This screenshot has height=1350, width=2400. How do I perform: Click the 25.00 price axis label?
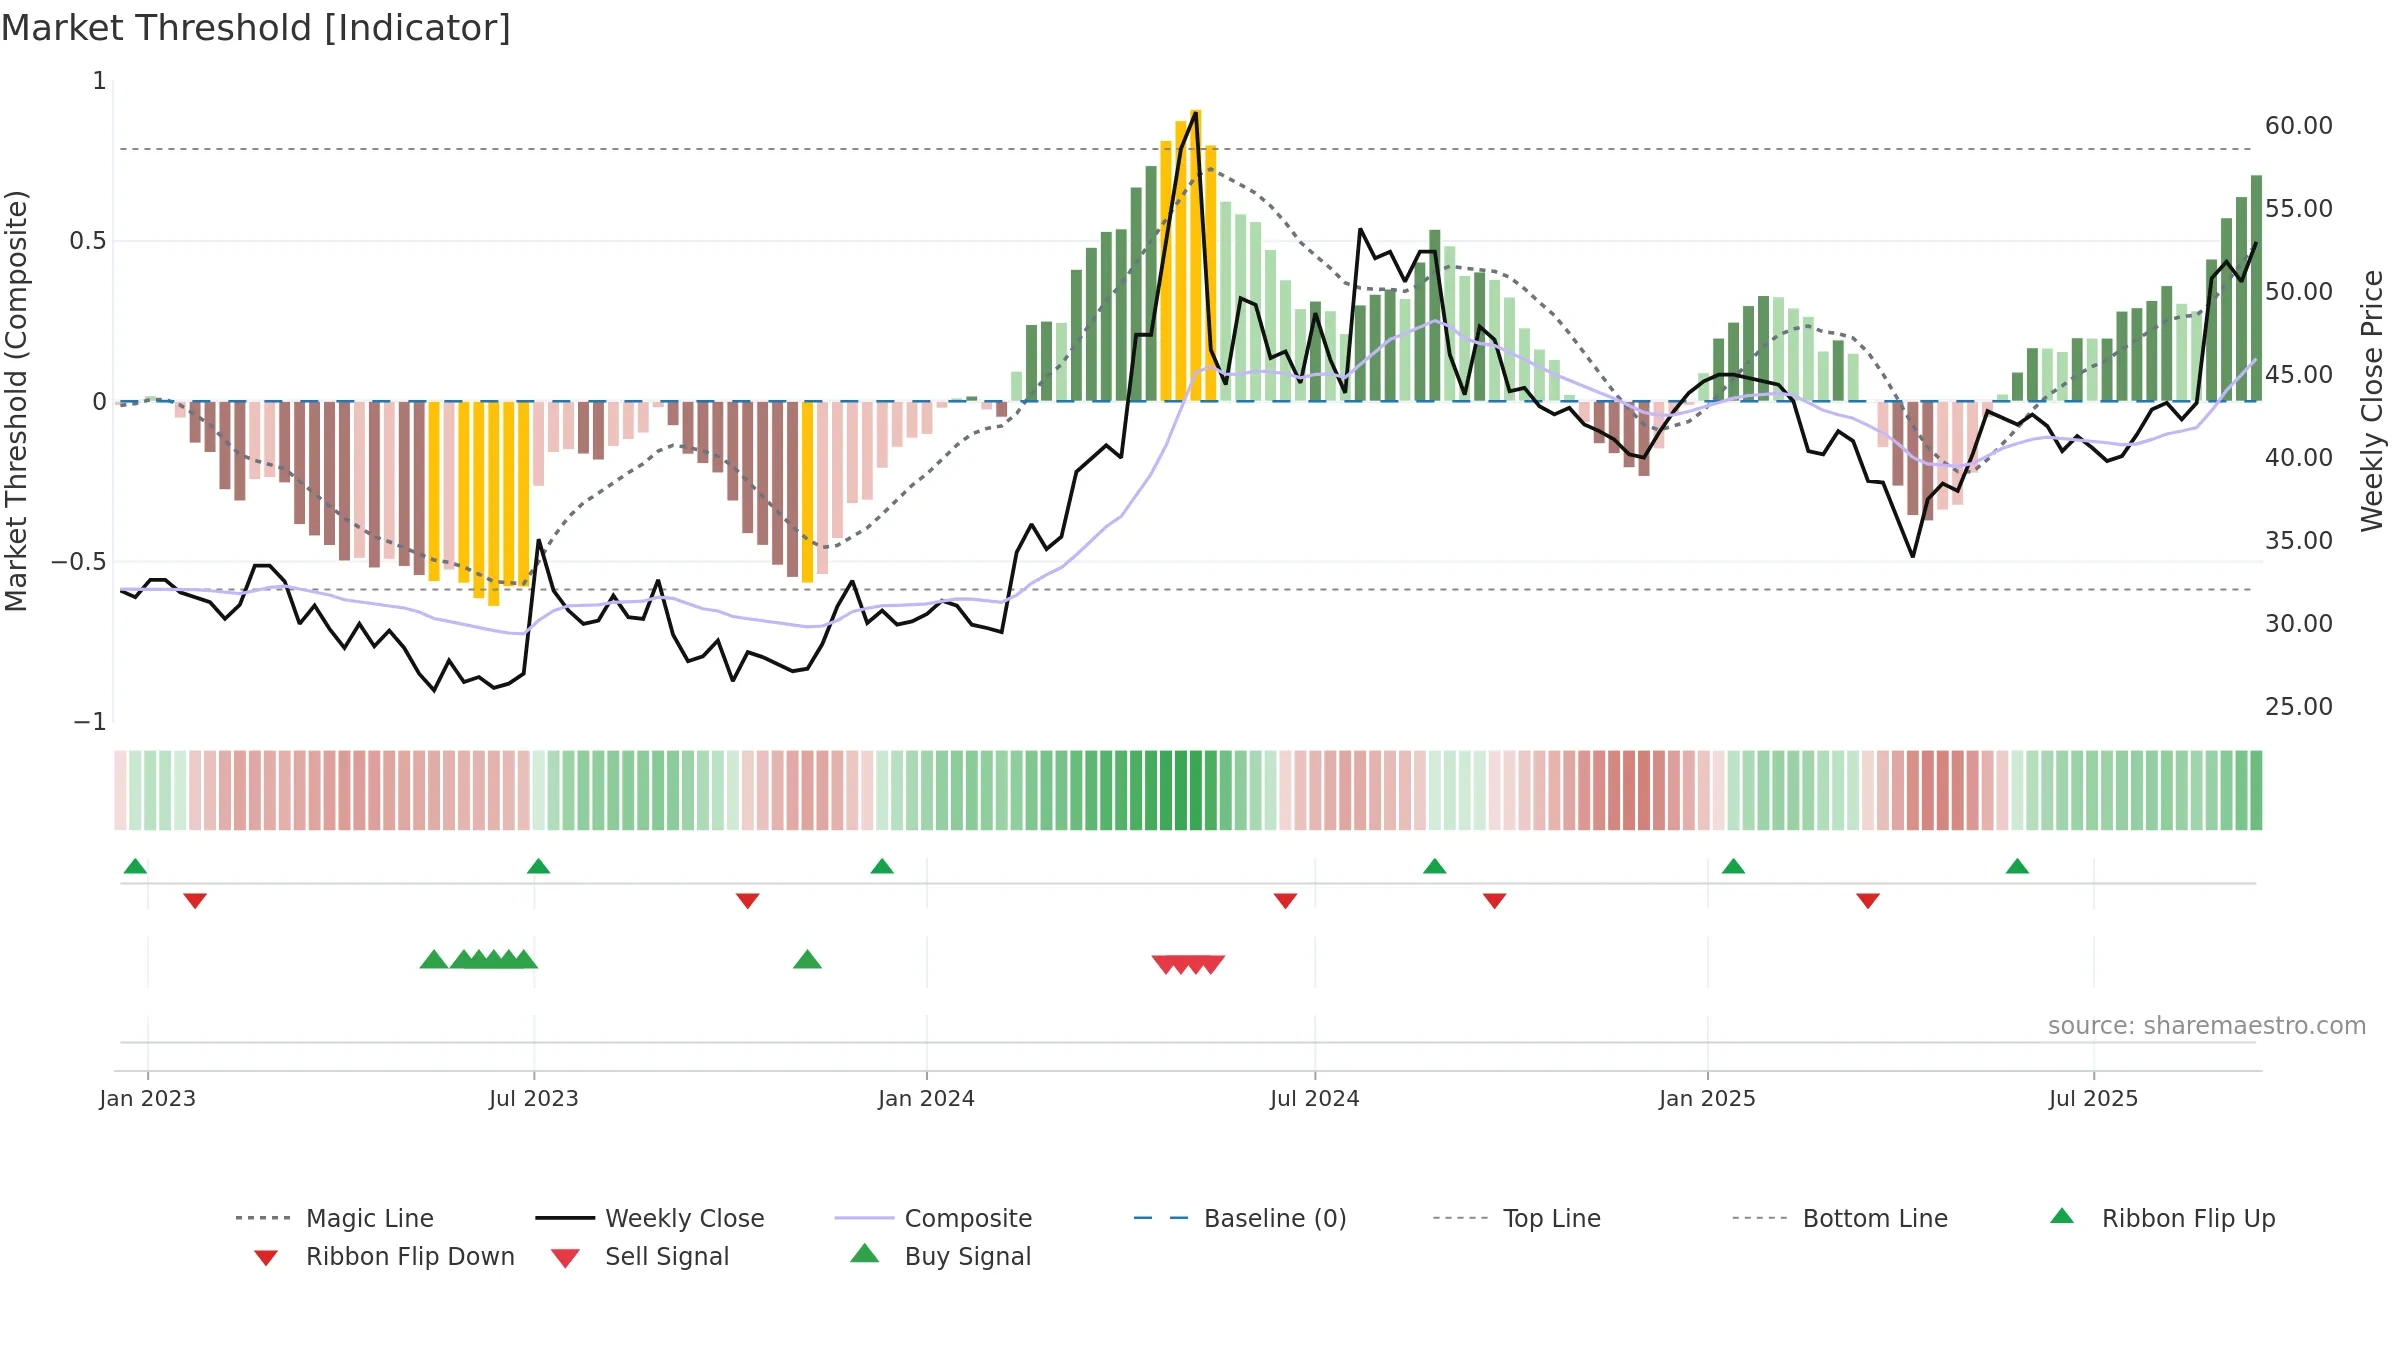(x=2299, y=707)
